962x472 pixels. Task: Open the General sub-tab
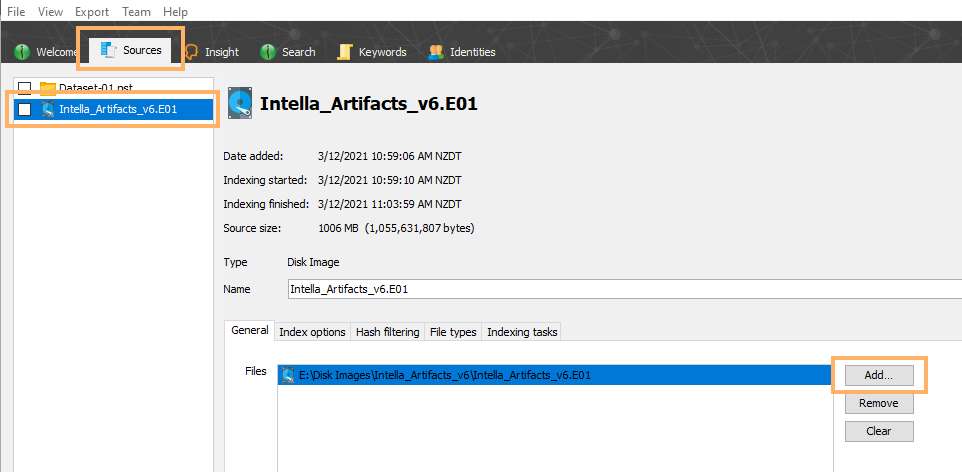pos(250,330)
